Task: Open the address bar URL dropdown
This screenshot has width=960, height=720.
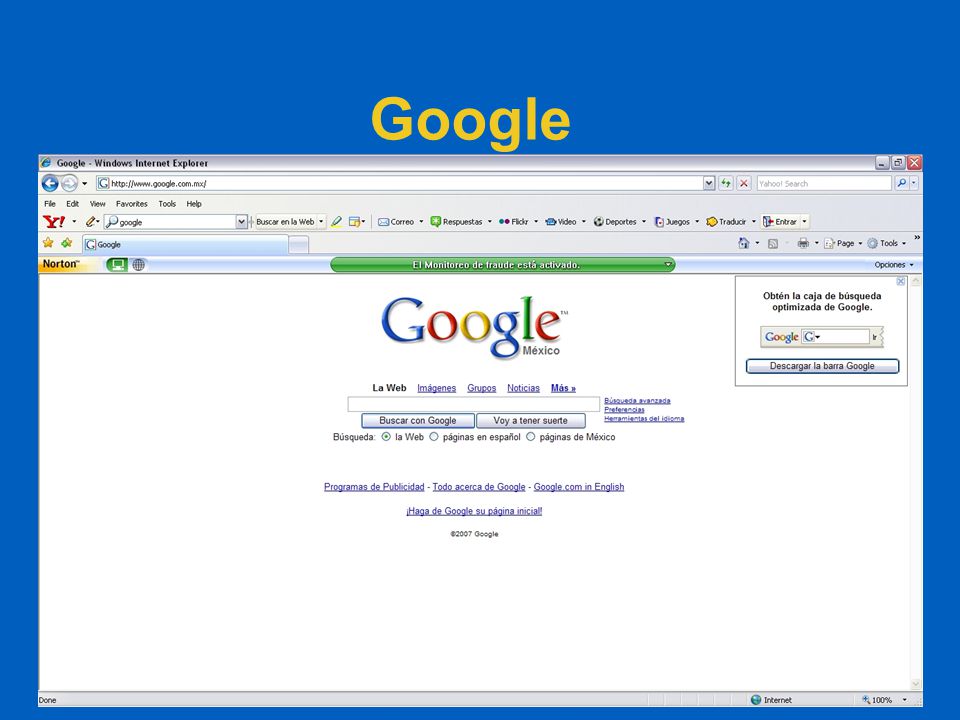Action: (708, 183)
